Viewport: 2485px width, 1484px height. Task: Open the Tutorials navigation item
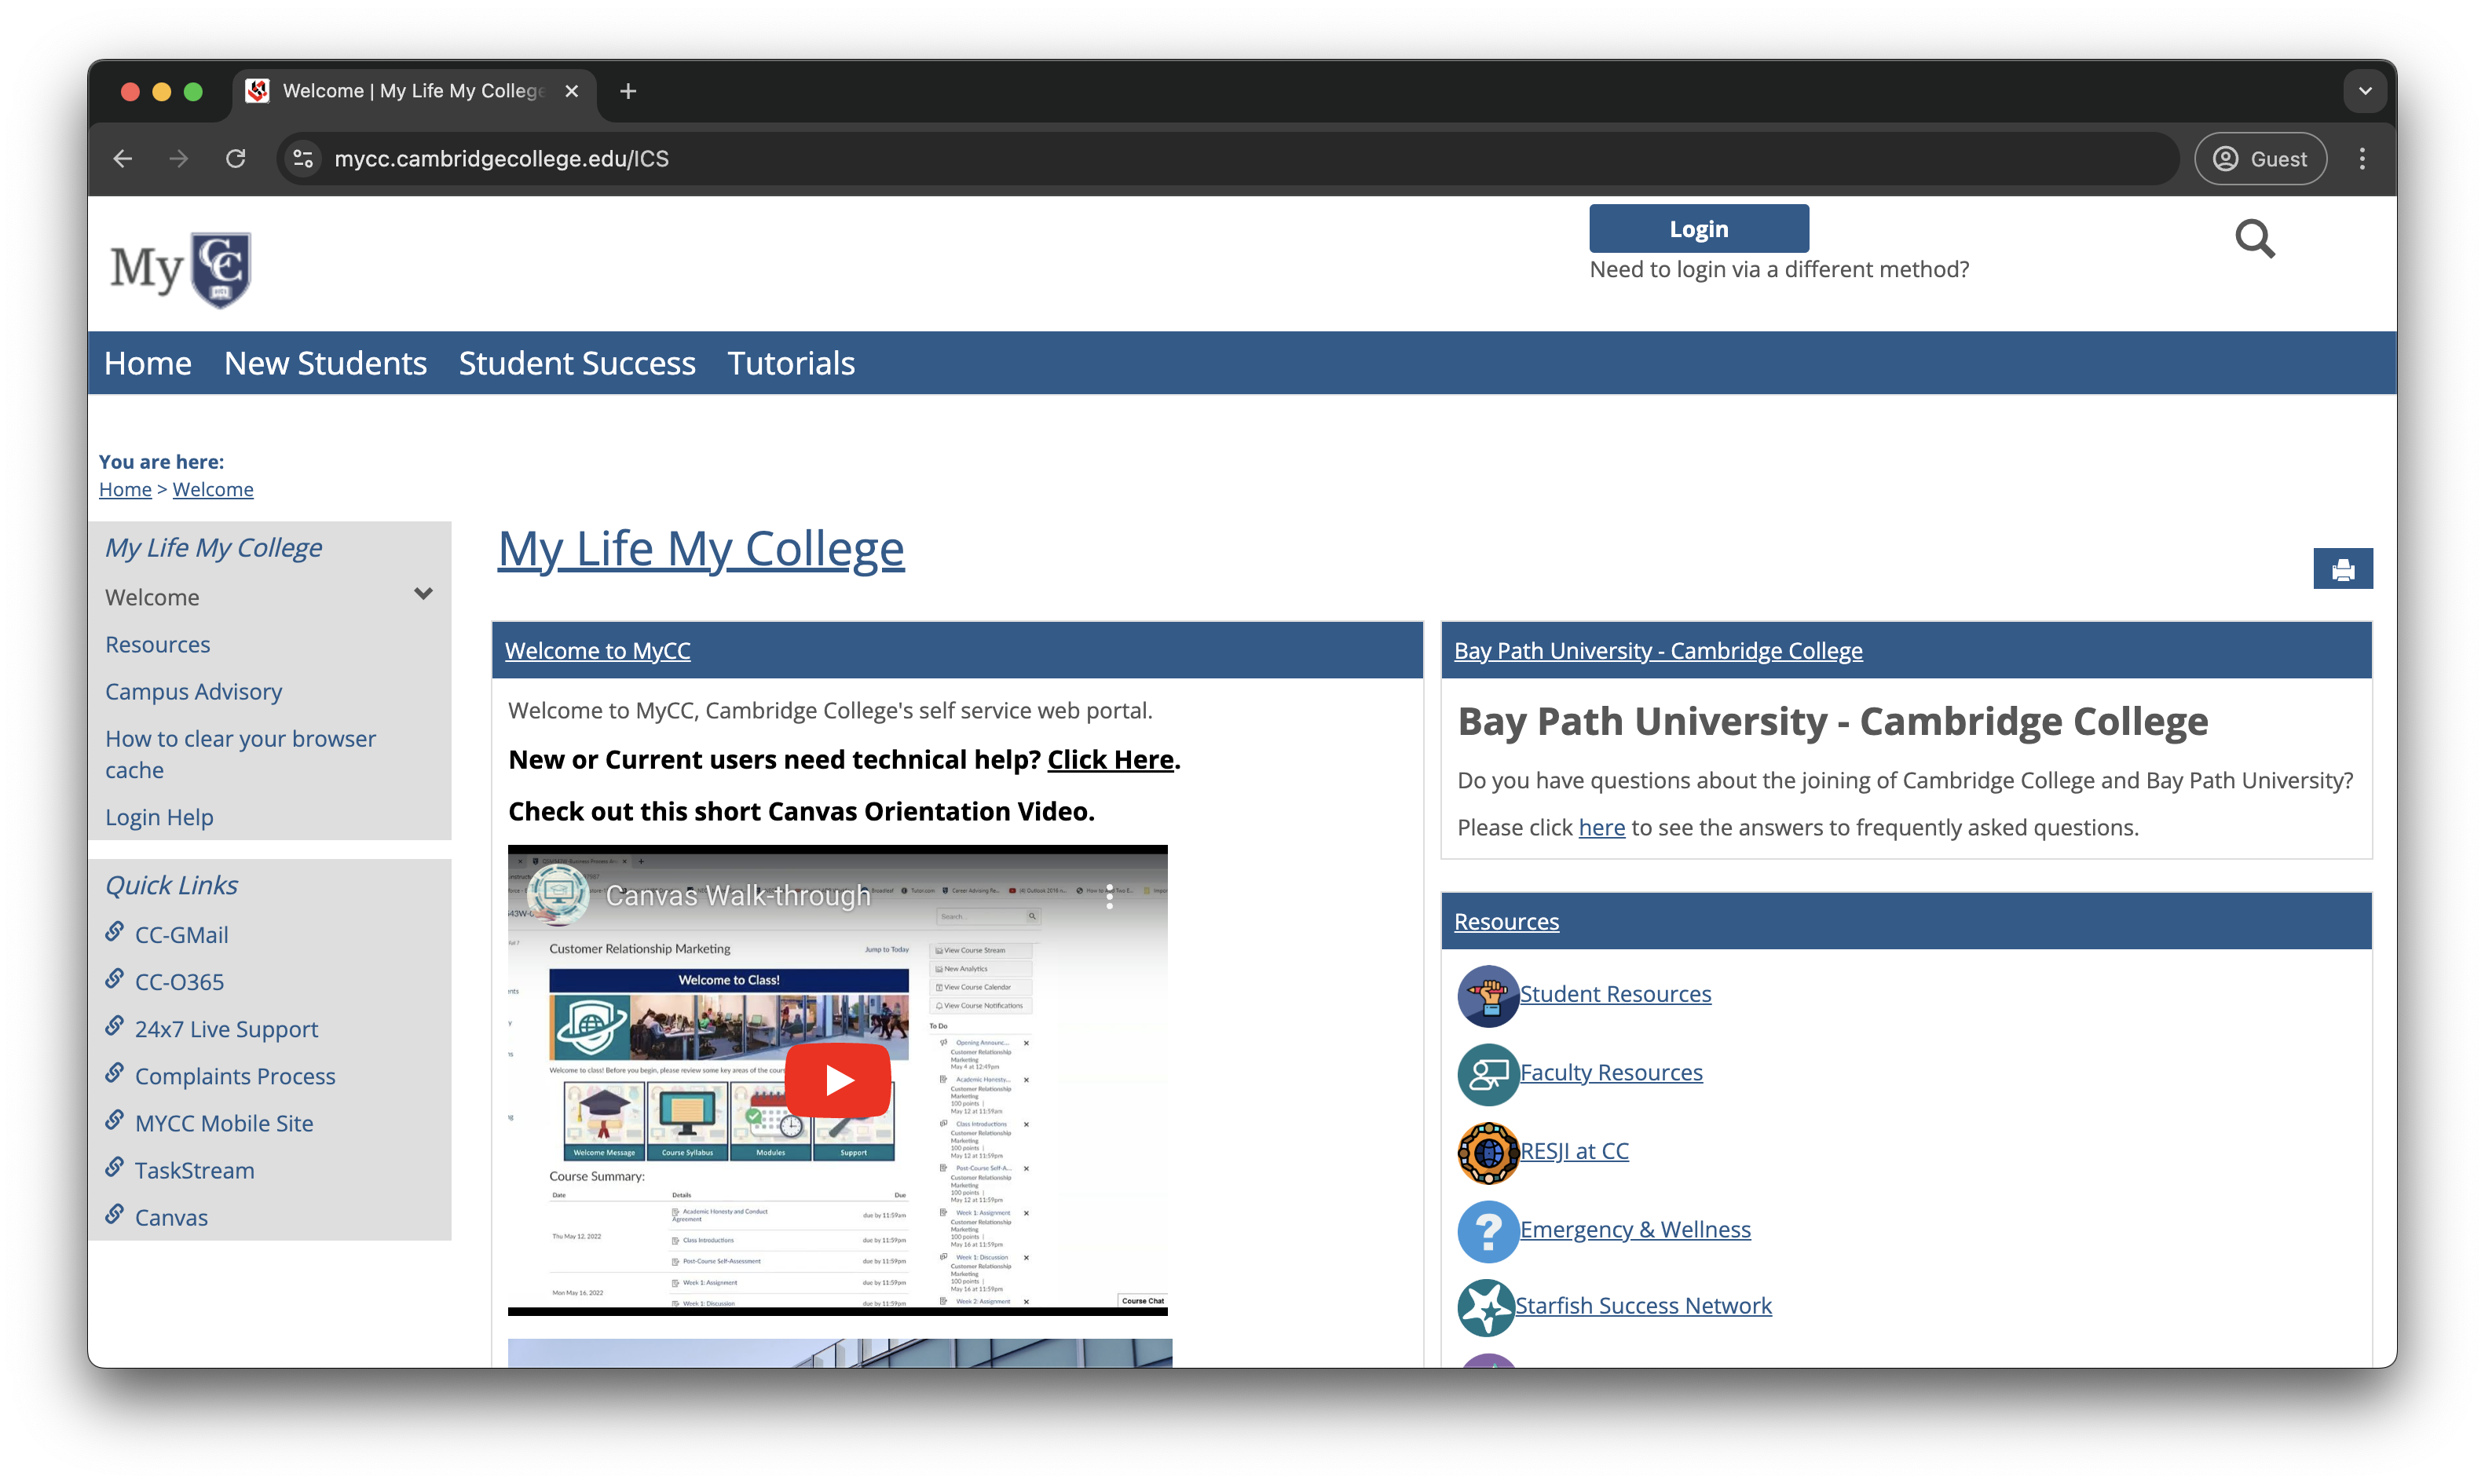(x=791, y=363)
